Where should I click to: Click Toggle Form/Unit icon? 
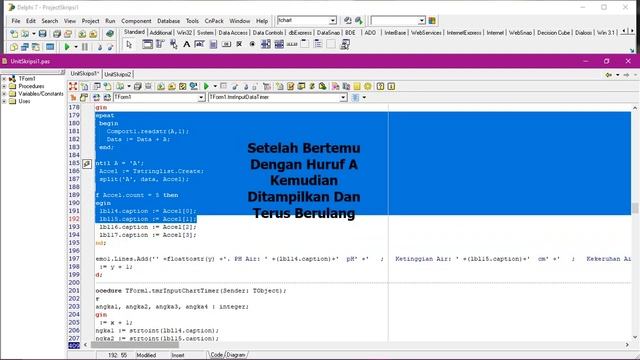coord(36,47)
